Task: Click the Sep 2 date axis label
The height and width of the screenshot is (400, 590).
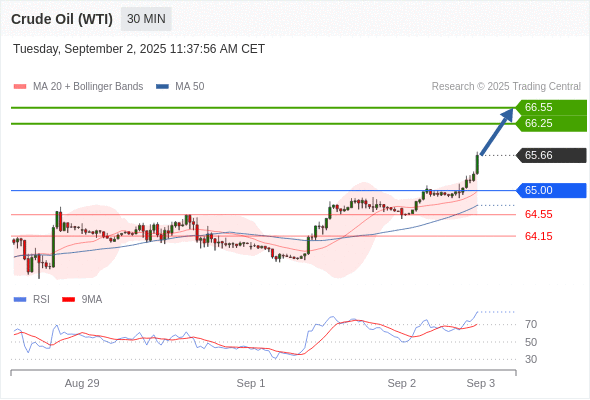Action: 401,383
